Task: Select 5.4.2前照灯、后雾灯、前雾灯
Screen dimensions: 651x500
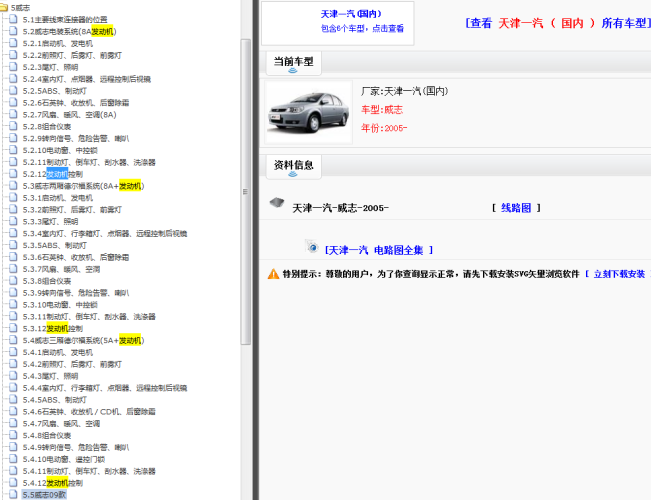Action: (x=72, y=364)
